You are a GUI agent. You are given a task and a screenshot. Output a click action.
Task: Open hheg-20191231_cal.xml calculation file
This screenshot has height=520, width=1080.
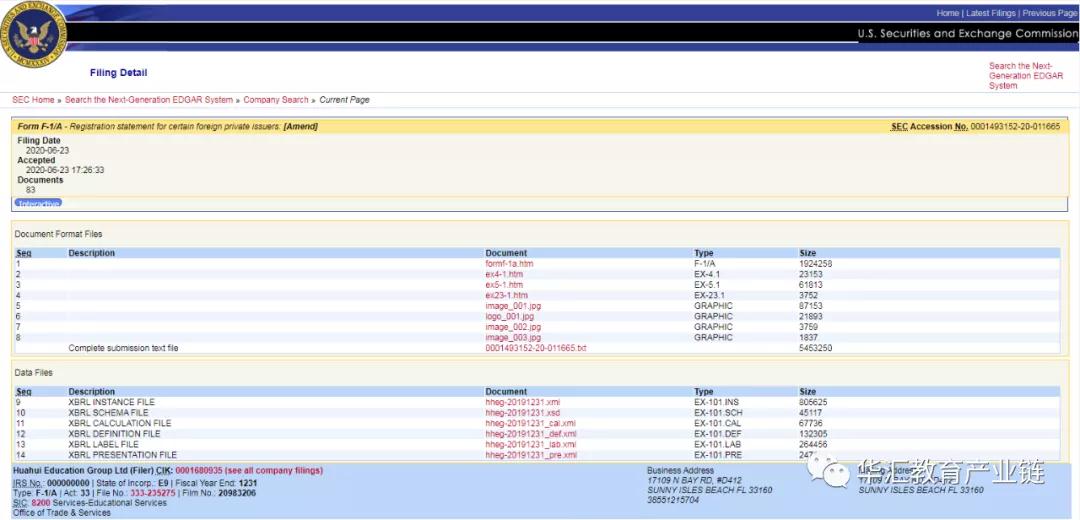click(x=530, y=423)
